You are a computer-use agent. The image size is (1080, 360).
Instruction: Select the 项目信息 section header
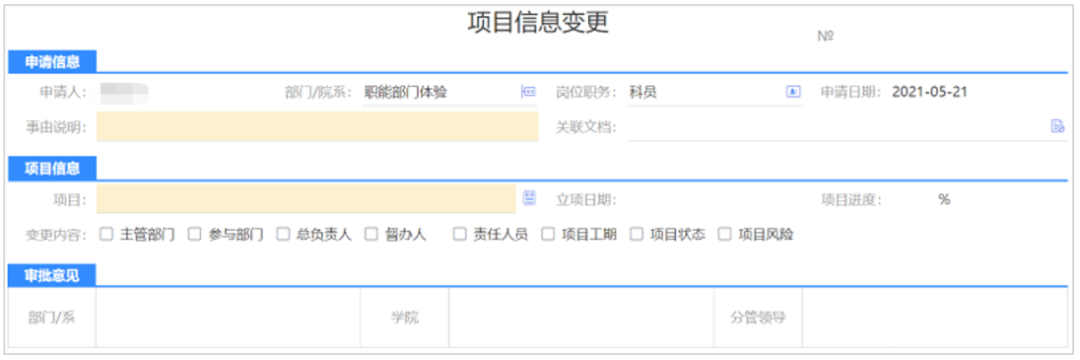52,168
